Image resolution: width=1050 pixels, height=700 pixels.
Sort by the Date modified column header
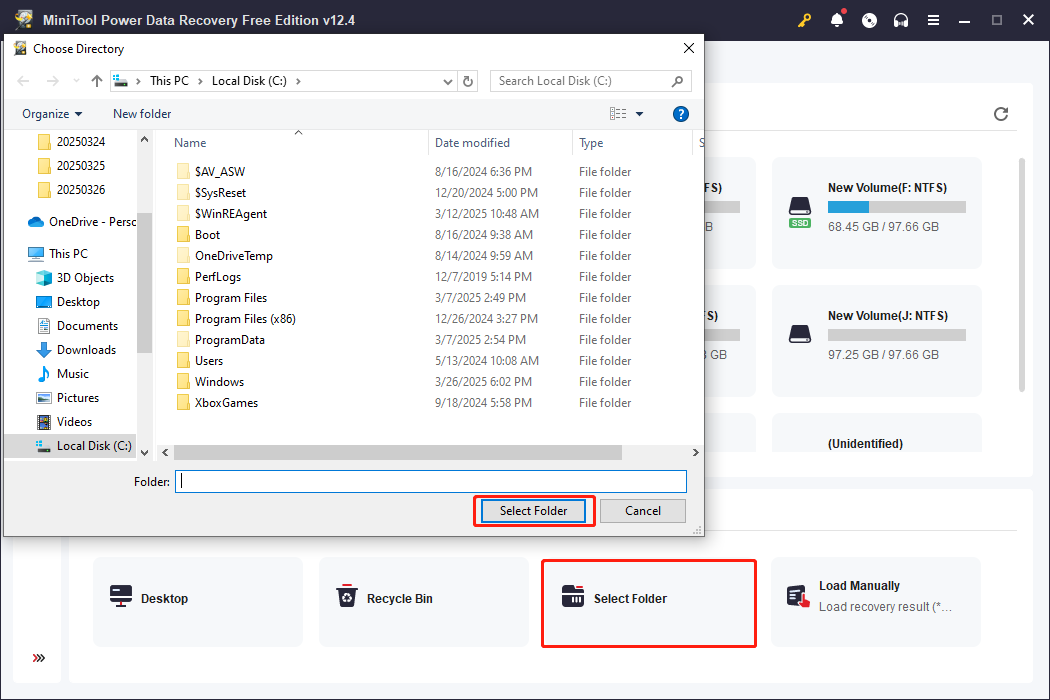(500, 143)
